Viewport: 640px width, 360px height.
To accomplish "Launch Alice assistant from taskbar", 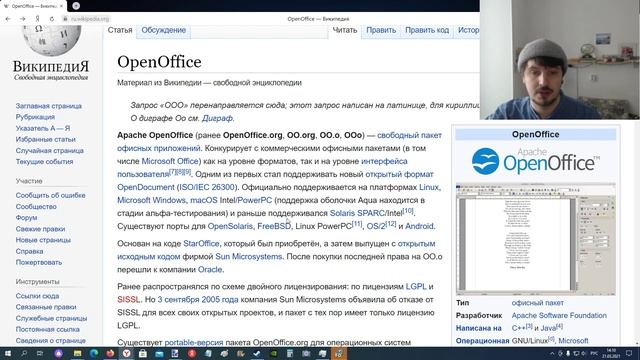I will (59, 353).
